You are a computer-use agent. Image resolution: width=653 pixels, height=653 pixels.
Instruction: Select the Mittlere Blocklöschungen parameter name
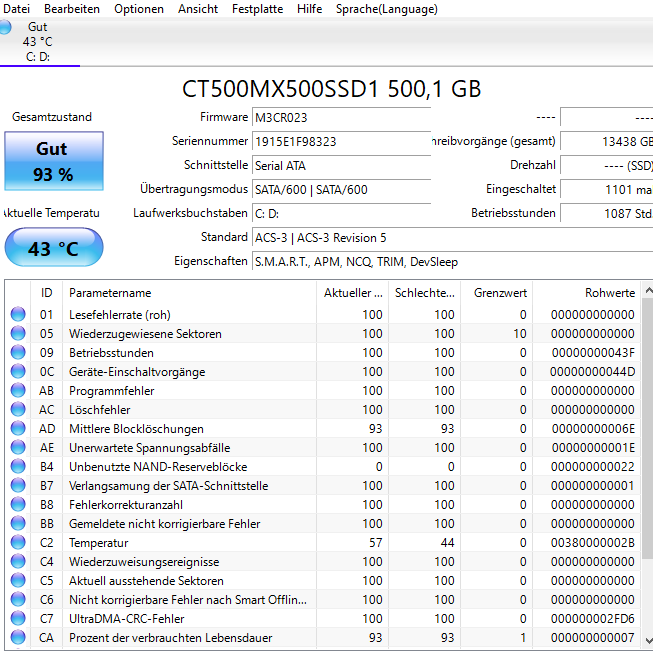pyautogui.click(x=136, y=429)
